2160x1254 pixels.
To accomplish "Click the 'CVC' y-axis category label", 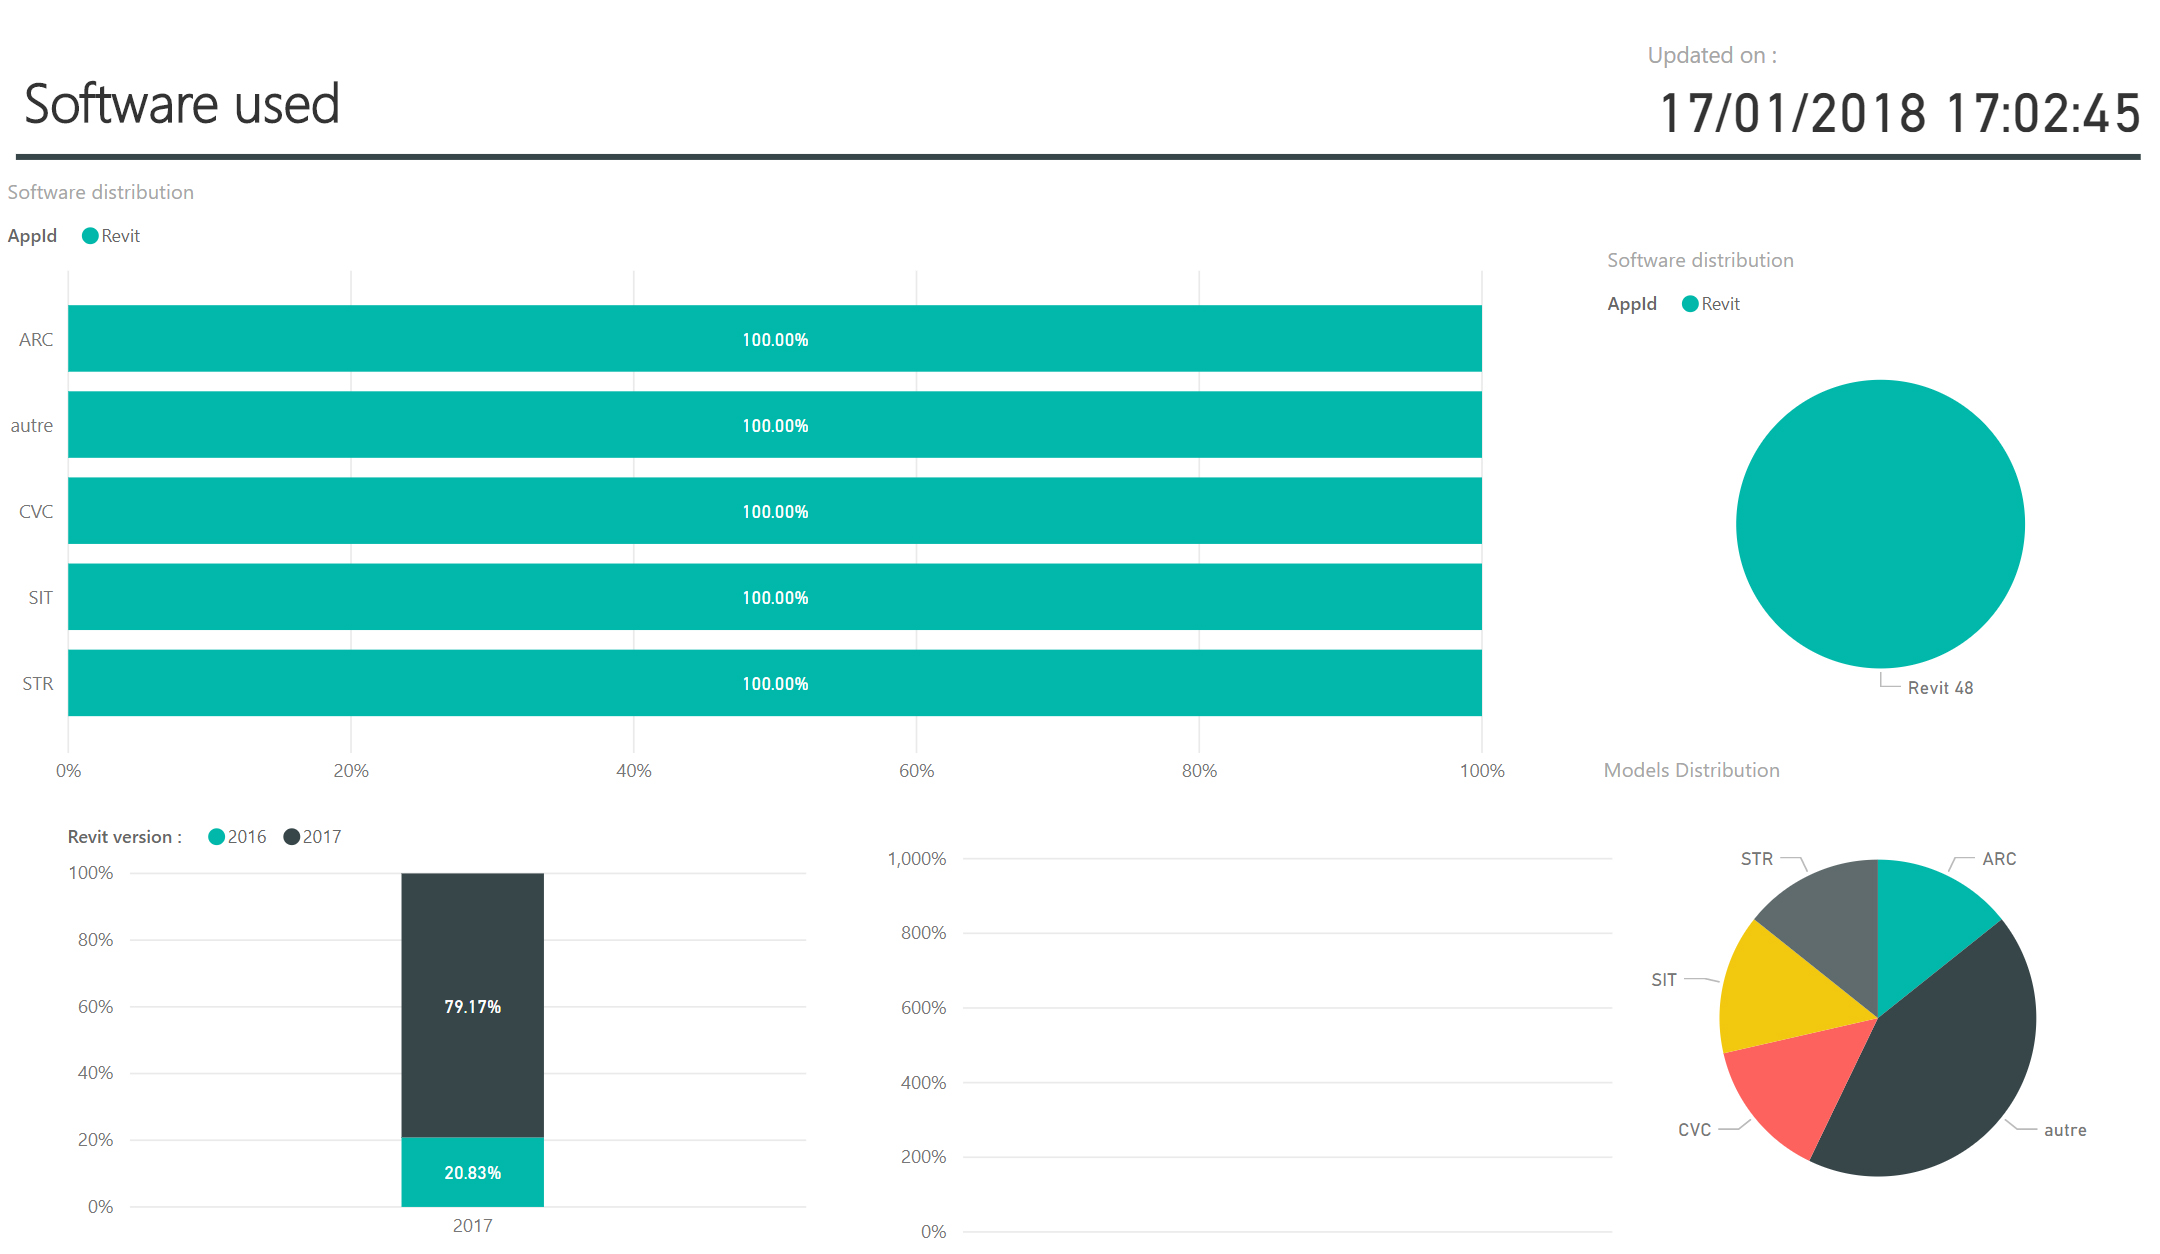I will (36, 512).
